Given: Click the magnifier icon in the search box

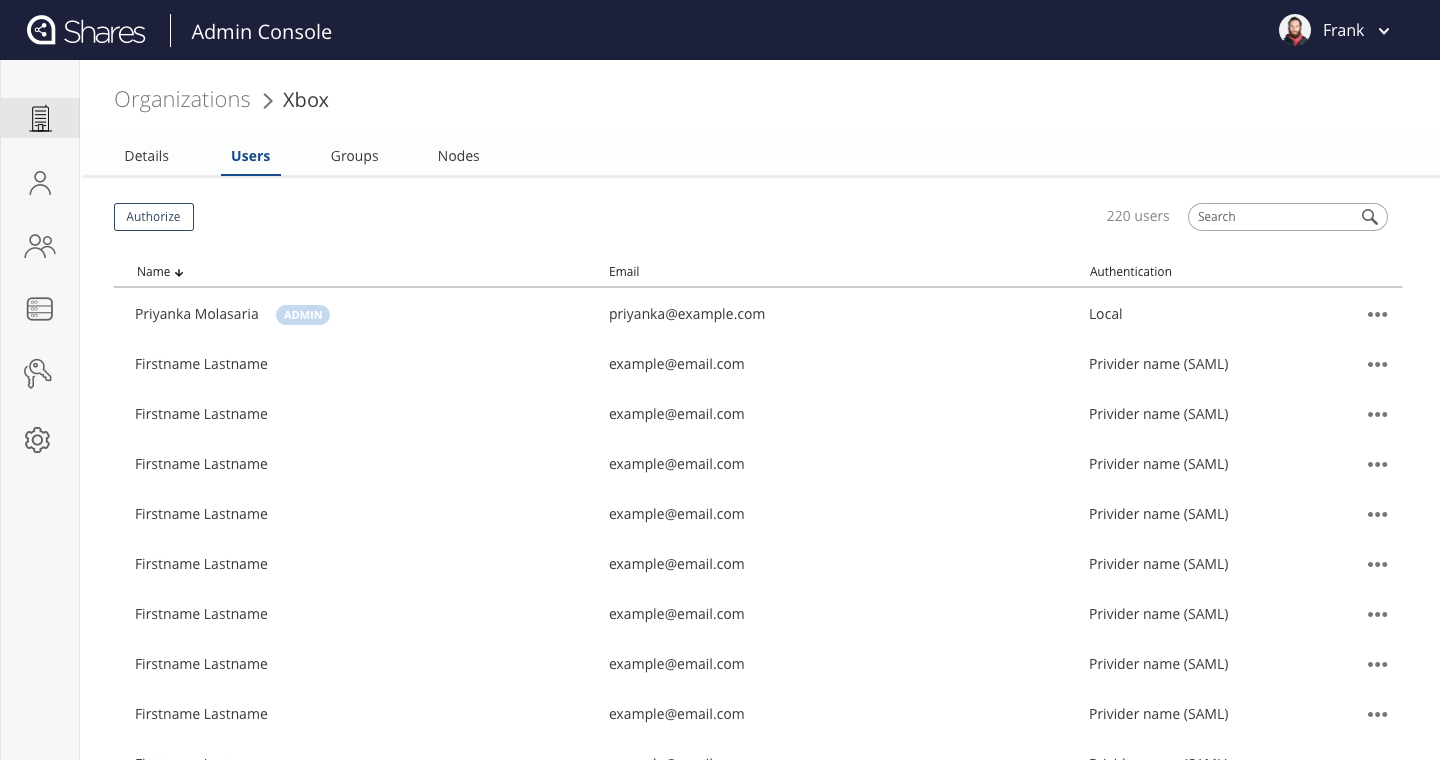Looking at the screenshot, I should (x=1369, y=217).
